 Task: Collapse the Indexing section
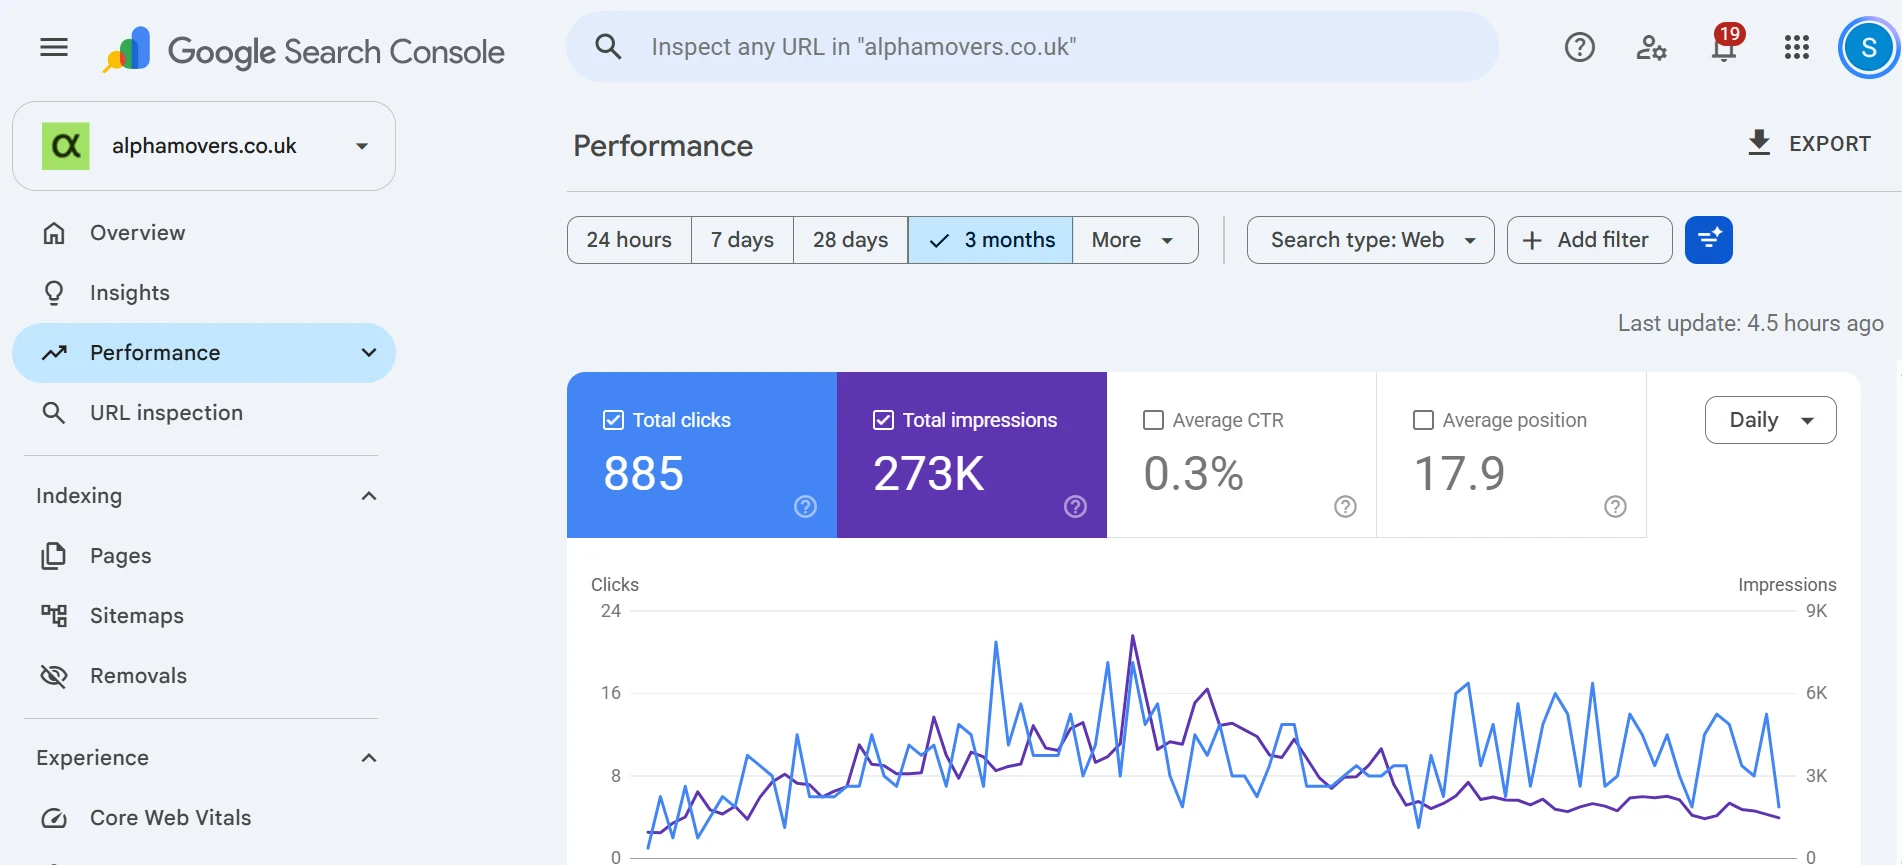click(x=369, y=496)
